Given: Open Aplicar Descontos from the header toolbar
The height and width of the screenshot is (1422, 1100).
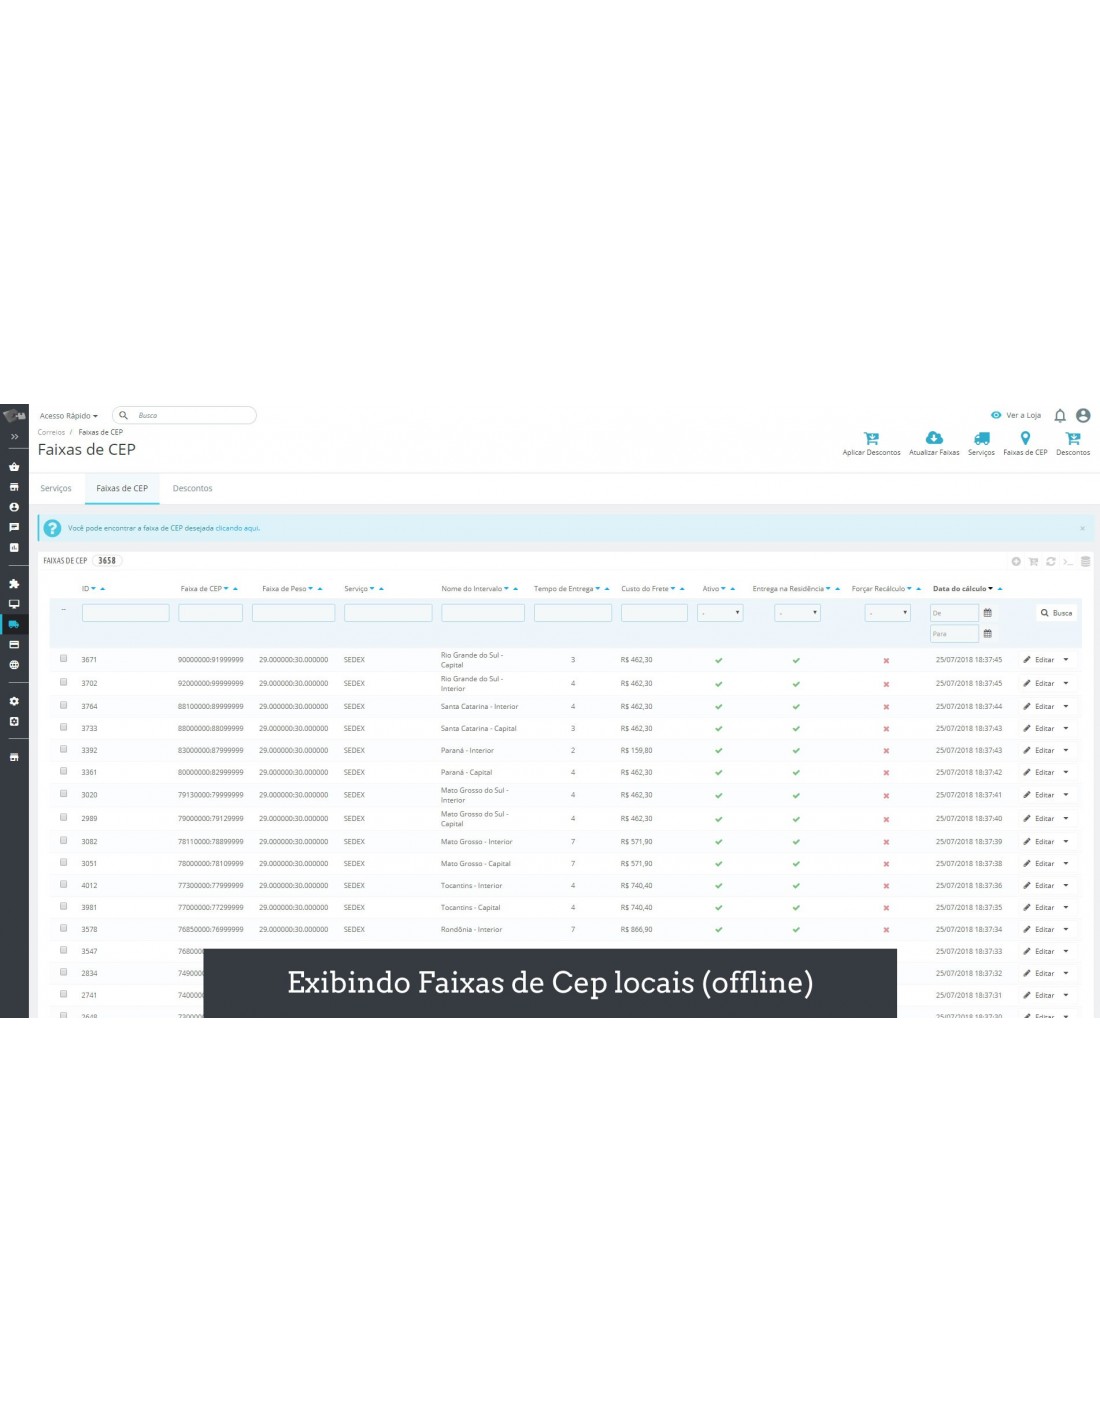Looking at the screenshot, I should coord(871,438).
